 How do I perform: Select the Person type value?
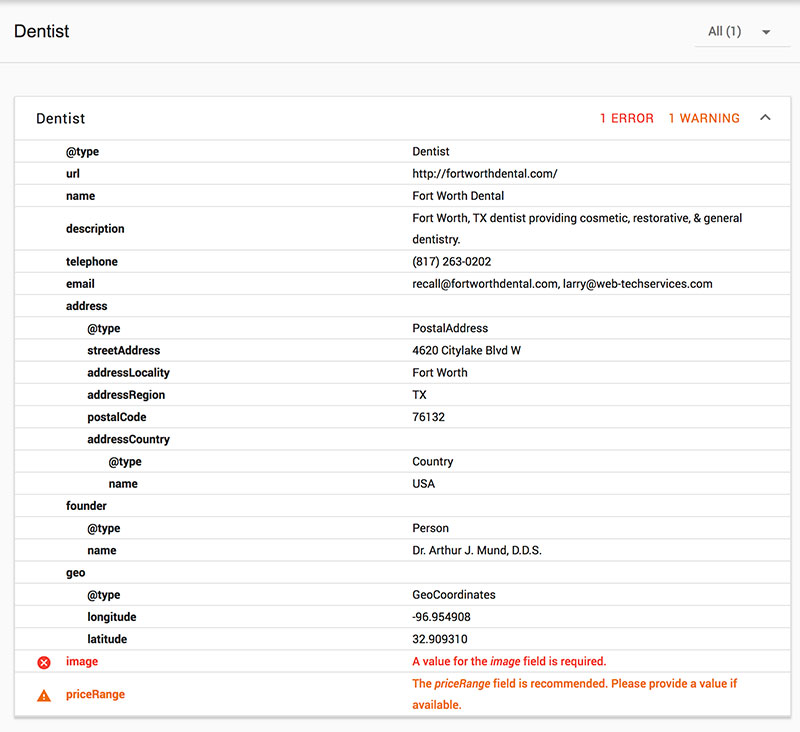click(431, 528)
